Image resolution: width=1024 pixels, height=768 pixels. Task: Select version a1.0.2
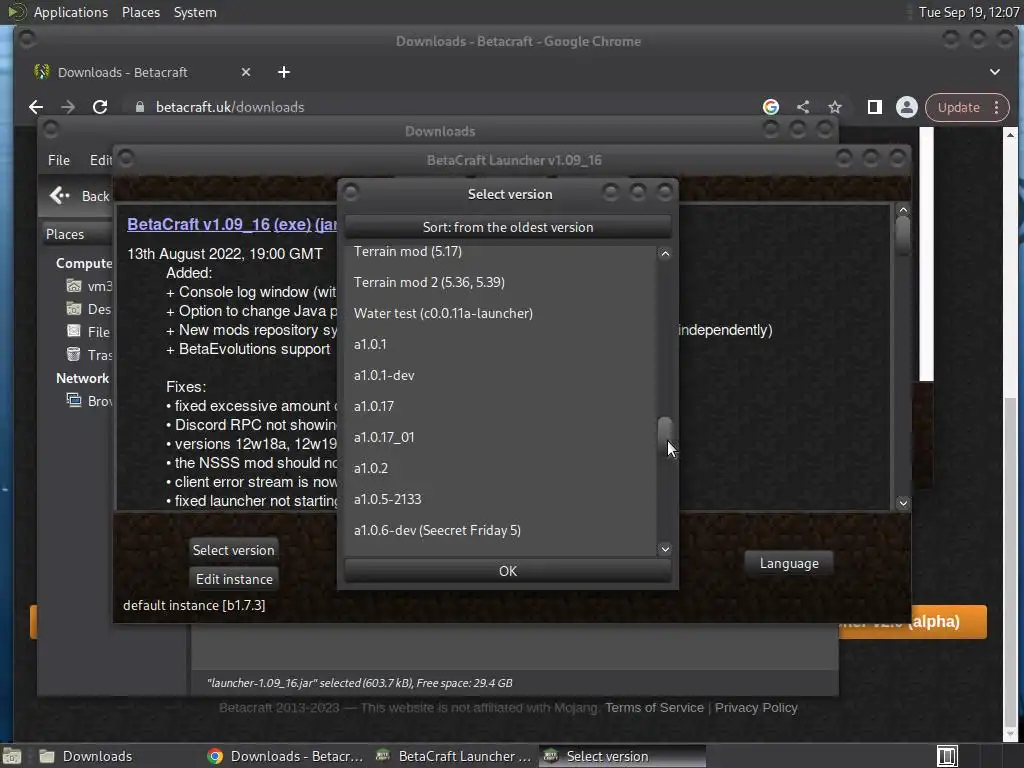502,468
